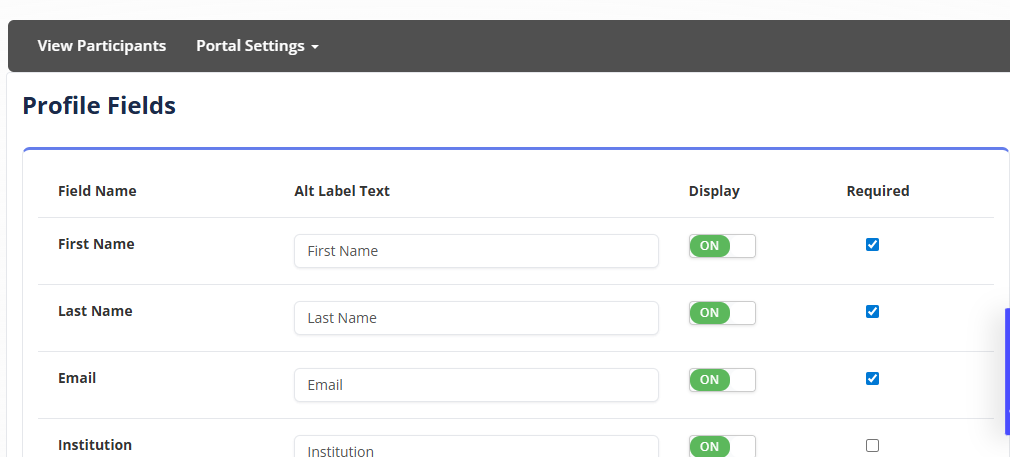This screenshot has height=457, width=1010.
Task: Click the Field Name column header
Action: [x=97, y=191]
